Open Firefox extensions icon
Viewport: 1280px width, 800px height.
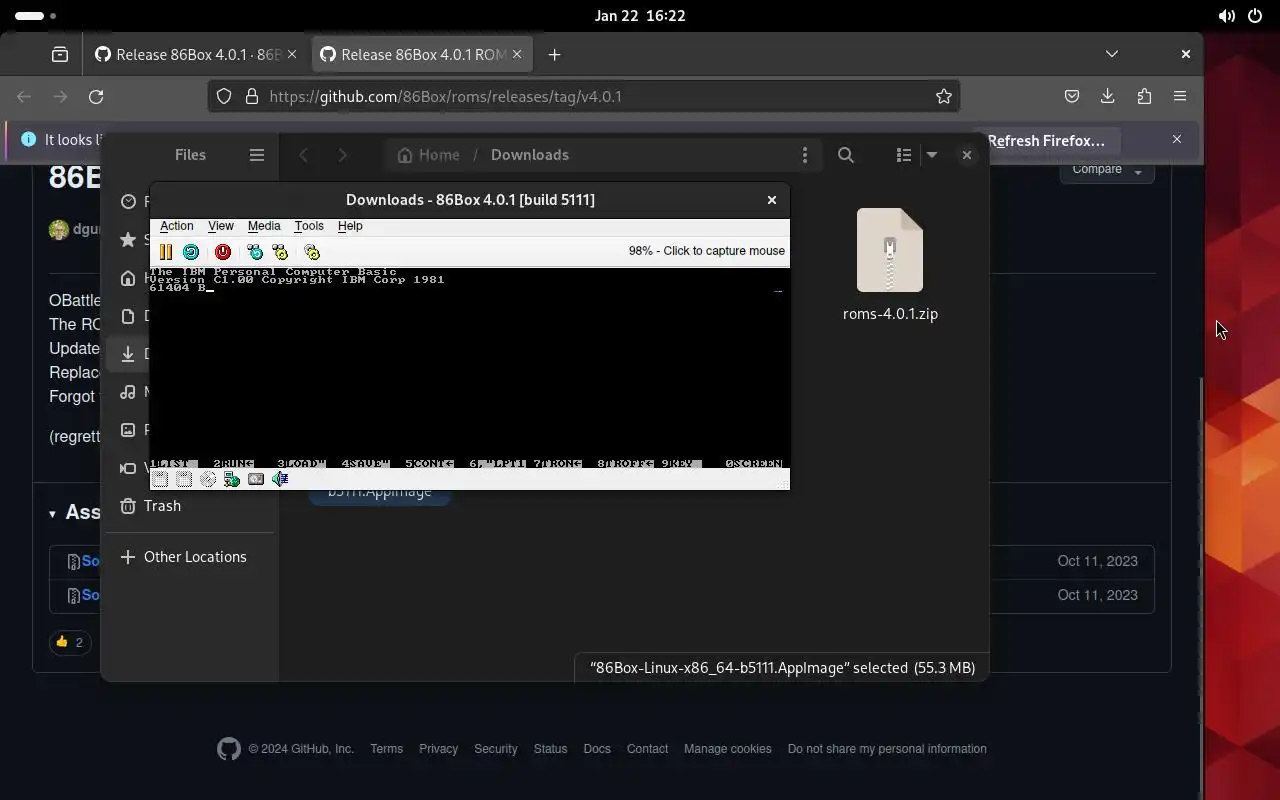click(1144, 97)
